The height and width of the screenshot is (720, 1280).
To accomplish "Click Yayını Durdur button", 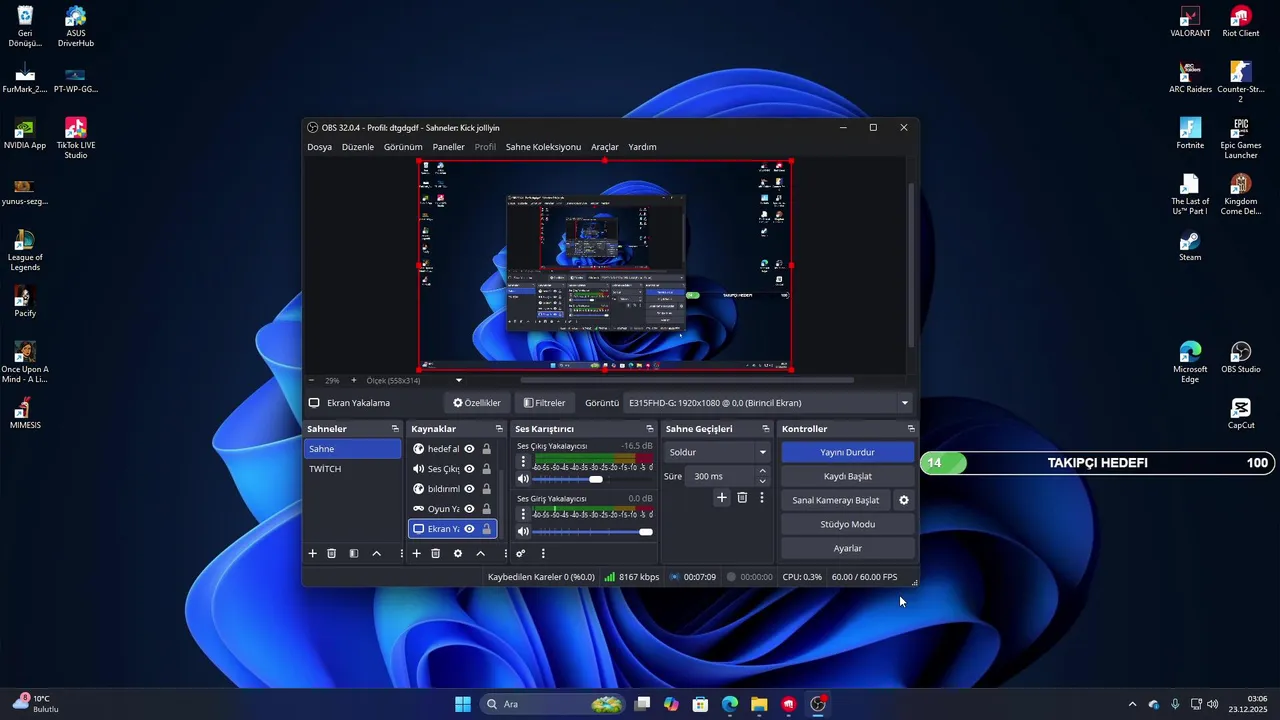I will coord(847,452).
